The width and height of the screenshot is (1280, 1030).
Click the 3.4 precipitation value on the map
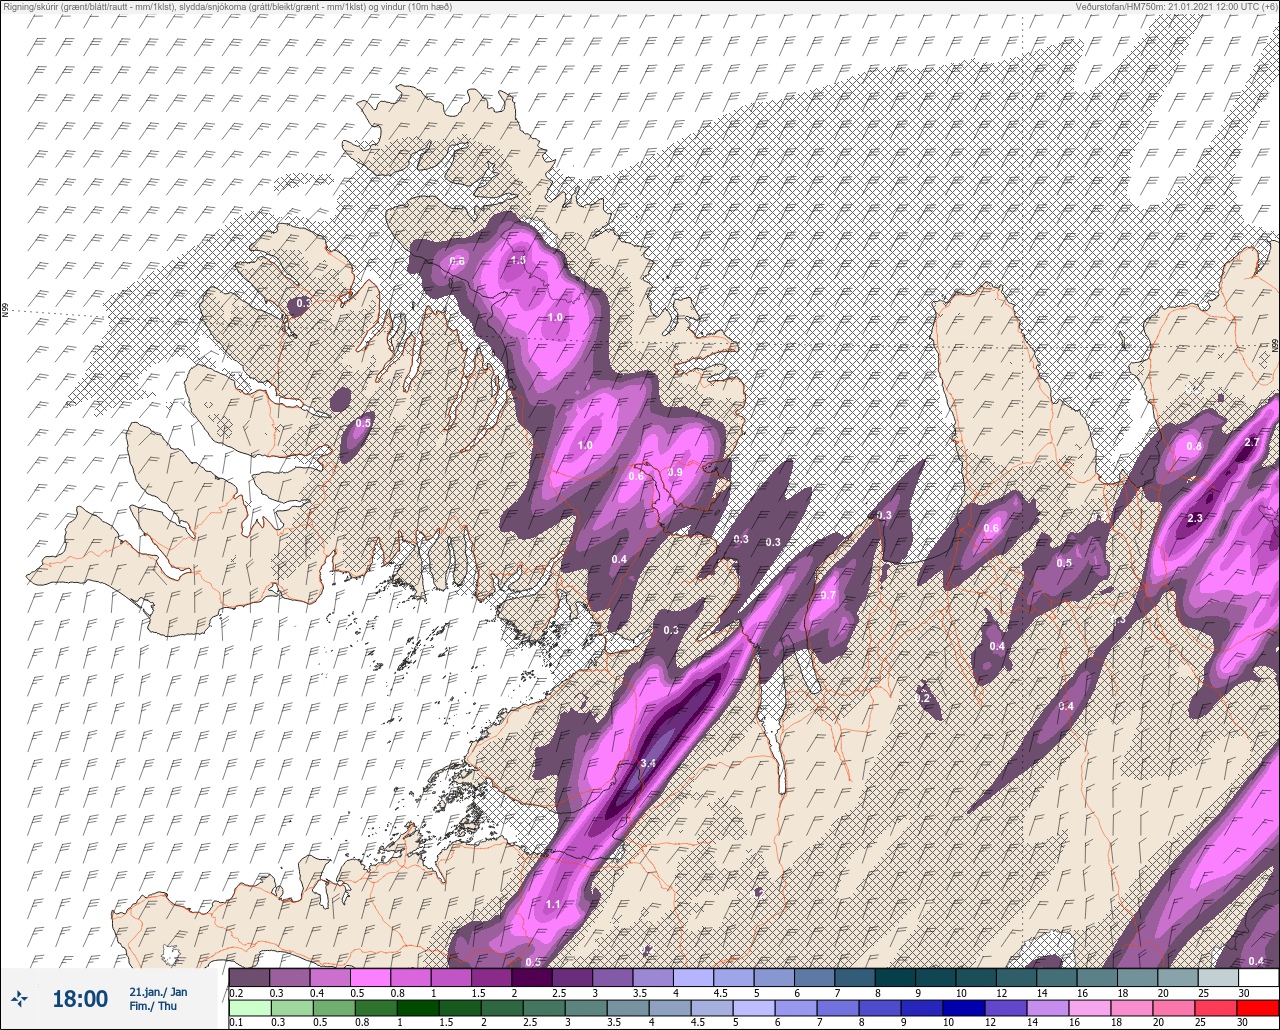[x=647, y=763]
